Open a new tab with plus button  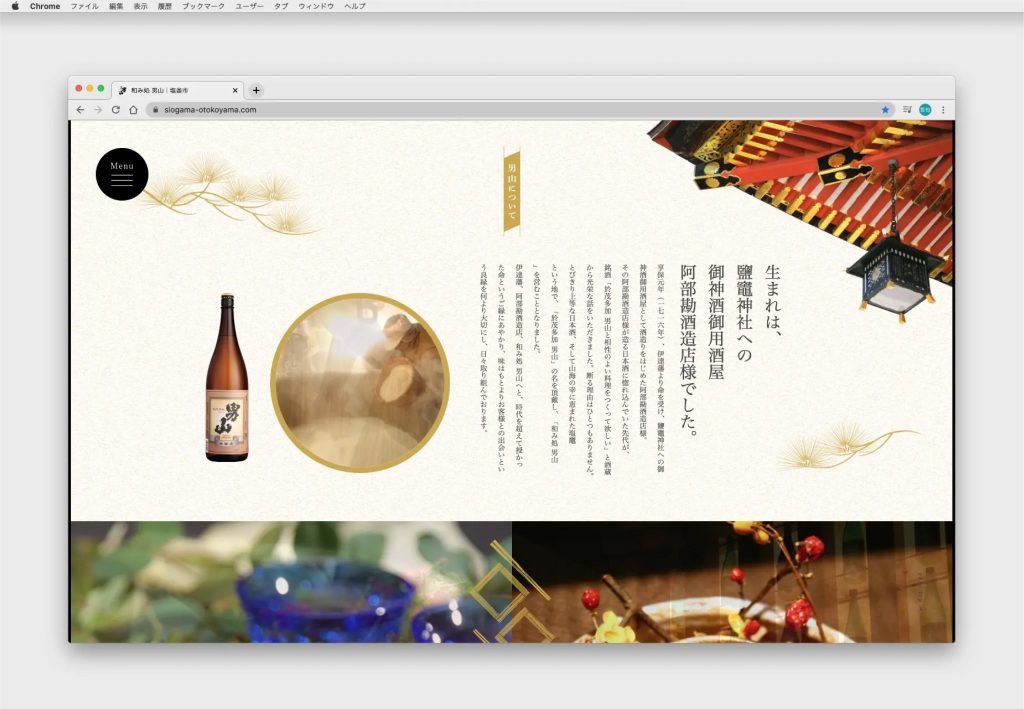(x=256, y=90)
